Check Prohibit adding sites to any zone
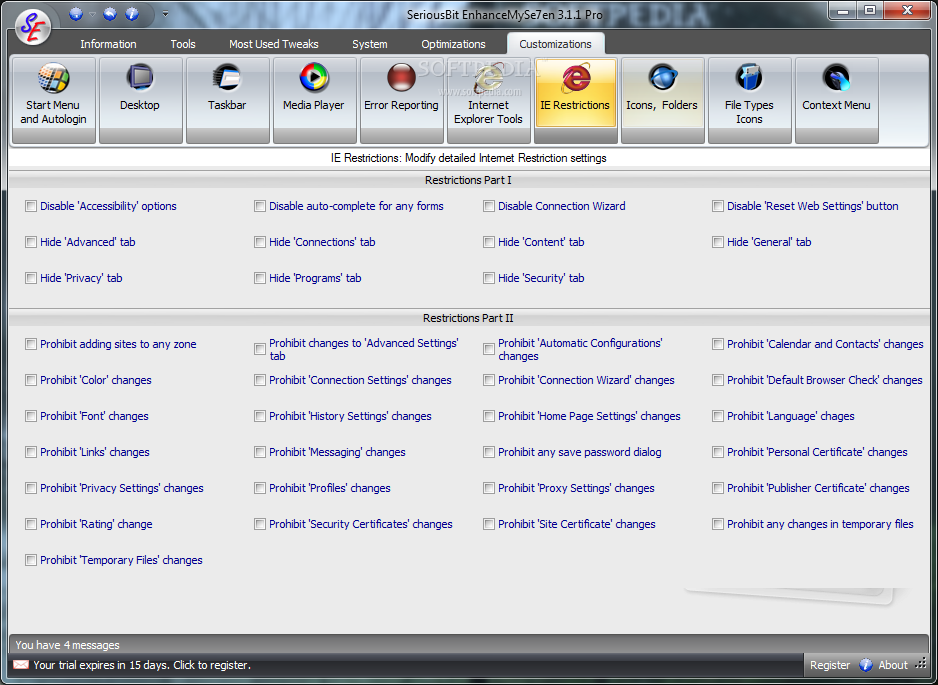Screen dimensions: 938x685 31,344
